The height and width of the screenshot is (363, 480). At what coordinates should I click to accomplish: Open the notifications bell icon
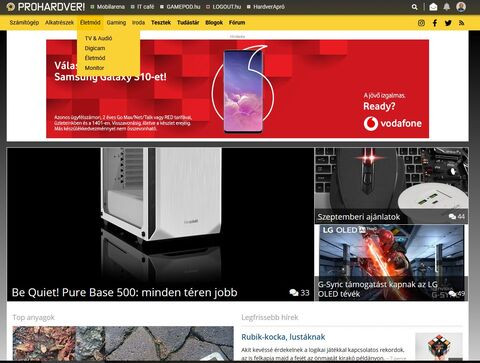pos(447,7)
